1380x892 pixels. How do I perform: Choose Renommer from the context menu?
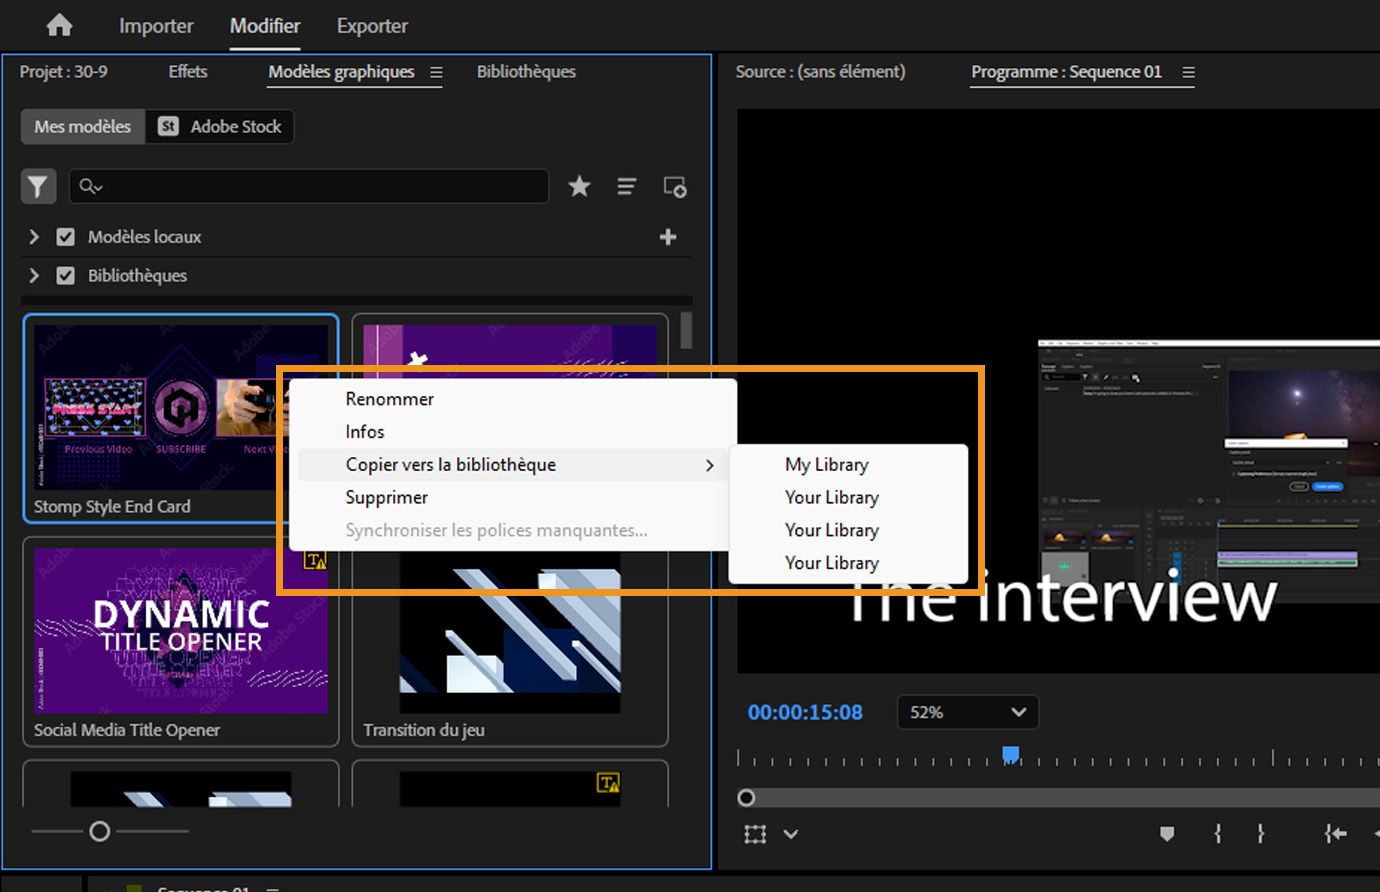tap(389, 399)
